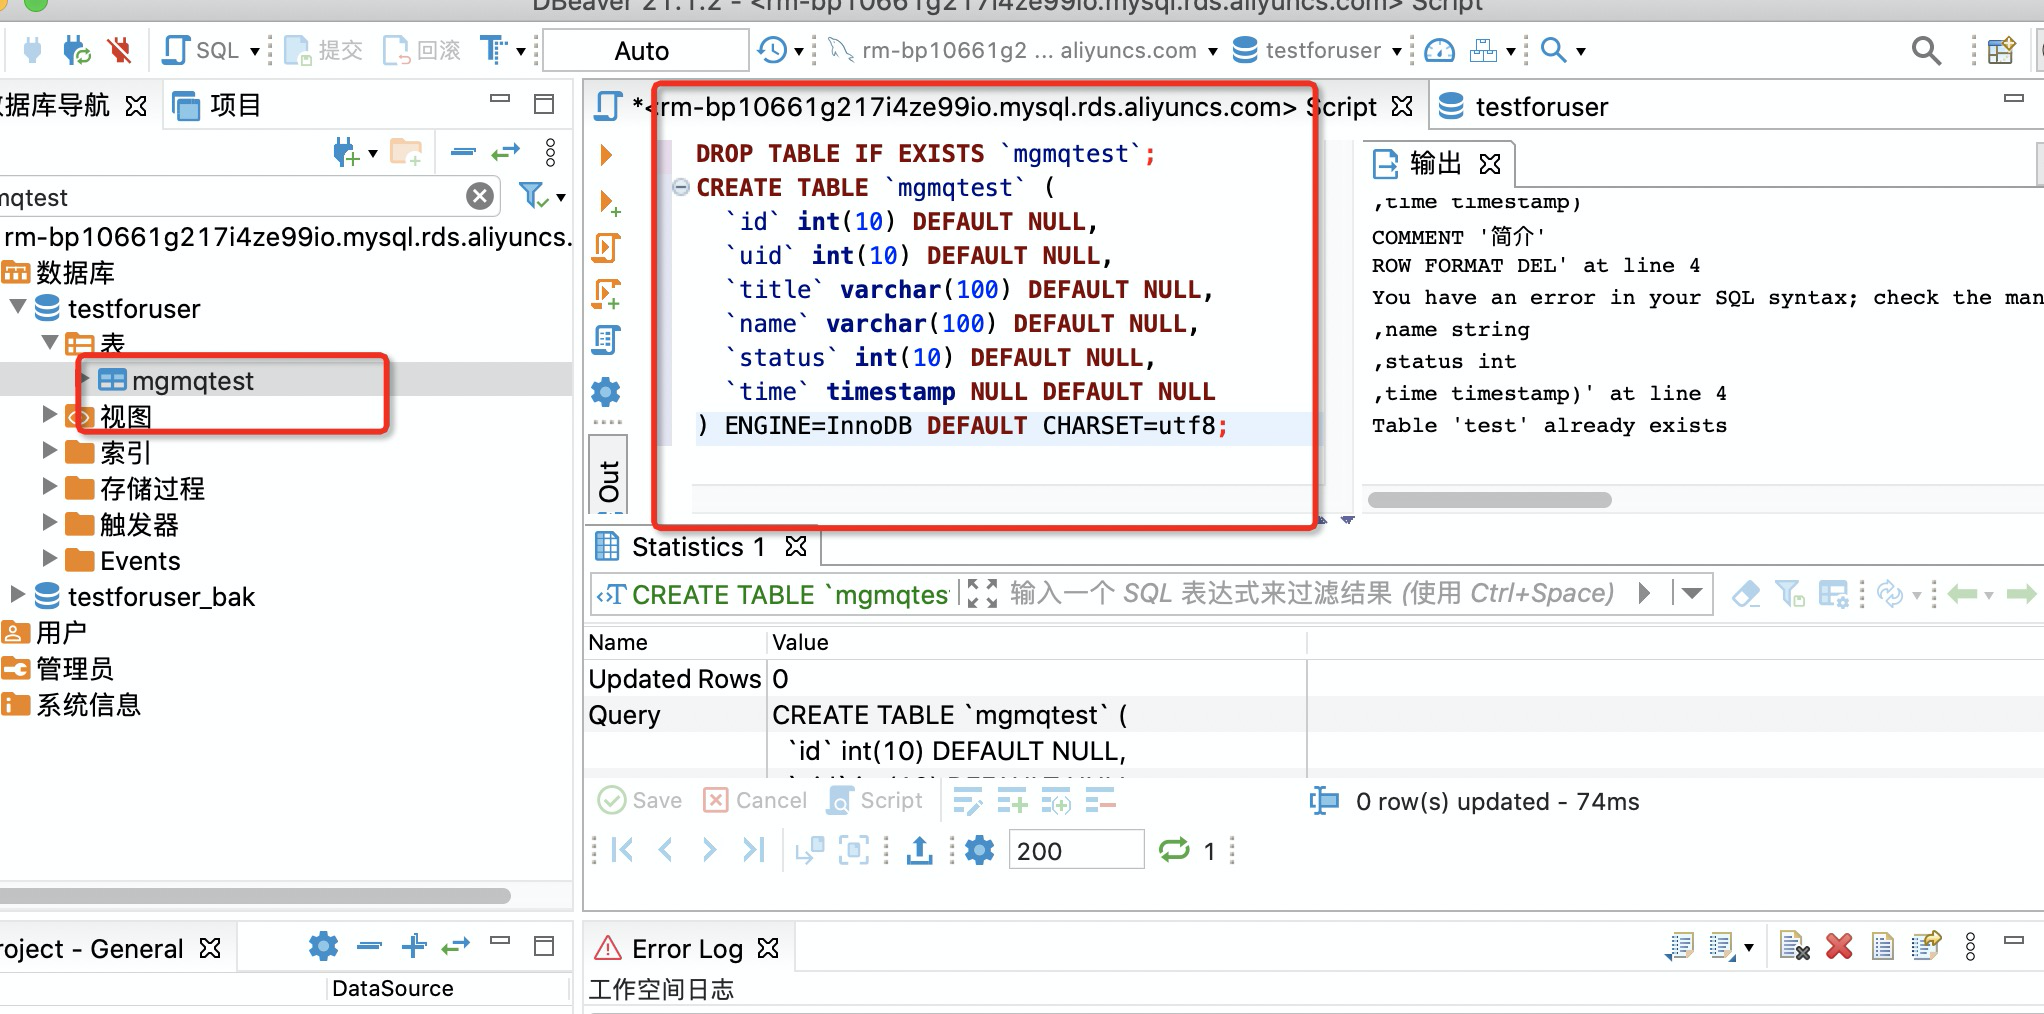Select 用户 node in navigator
Viewport: 2044px width, 1014px height.
pyautogui.click(x=60, y=633)
